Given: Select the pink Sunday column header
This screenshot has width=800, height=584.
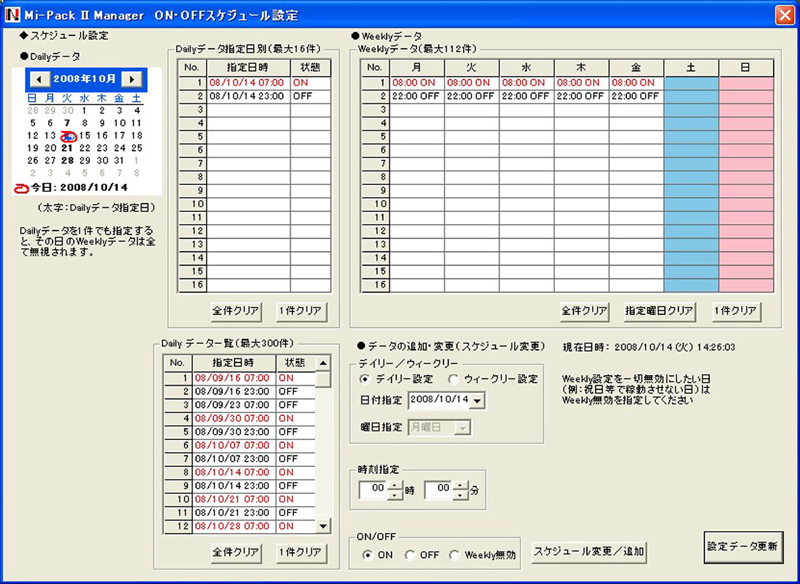Looking at the screenshot, I should 745,67.
